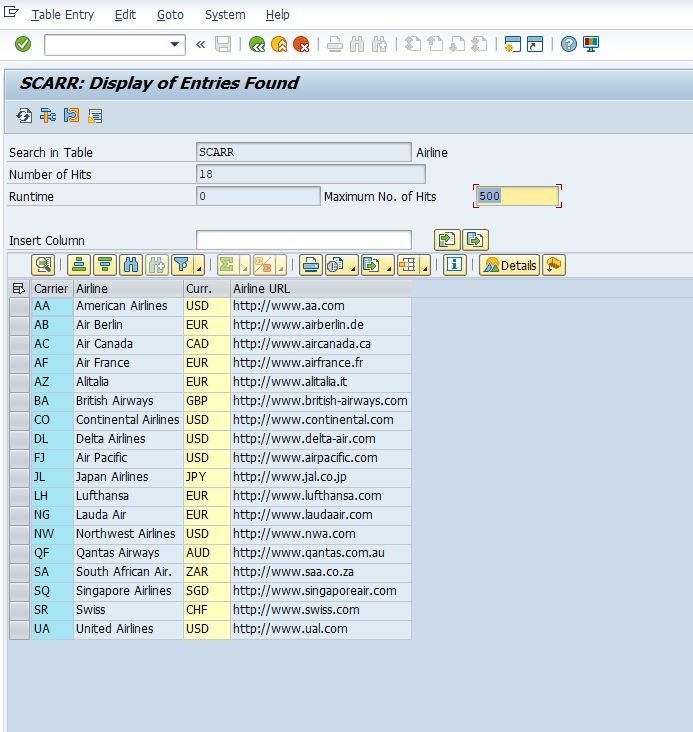Viewport: 693px width, 732px height.
Task: Click the Sort Ascending icon
Action: pyautogui.click(x=79, y=265)
